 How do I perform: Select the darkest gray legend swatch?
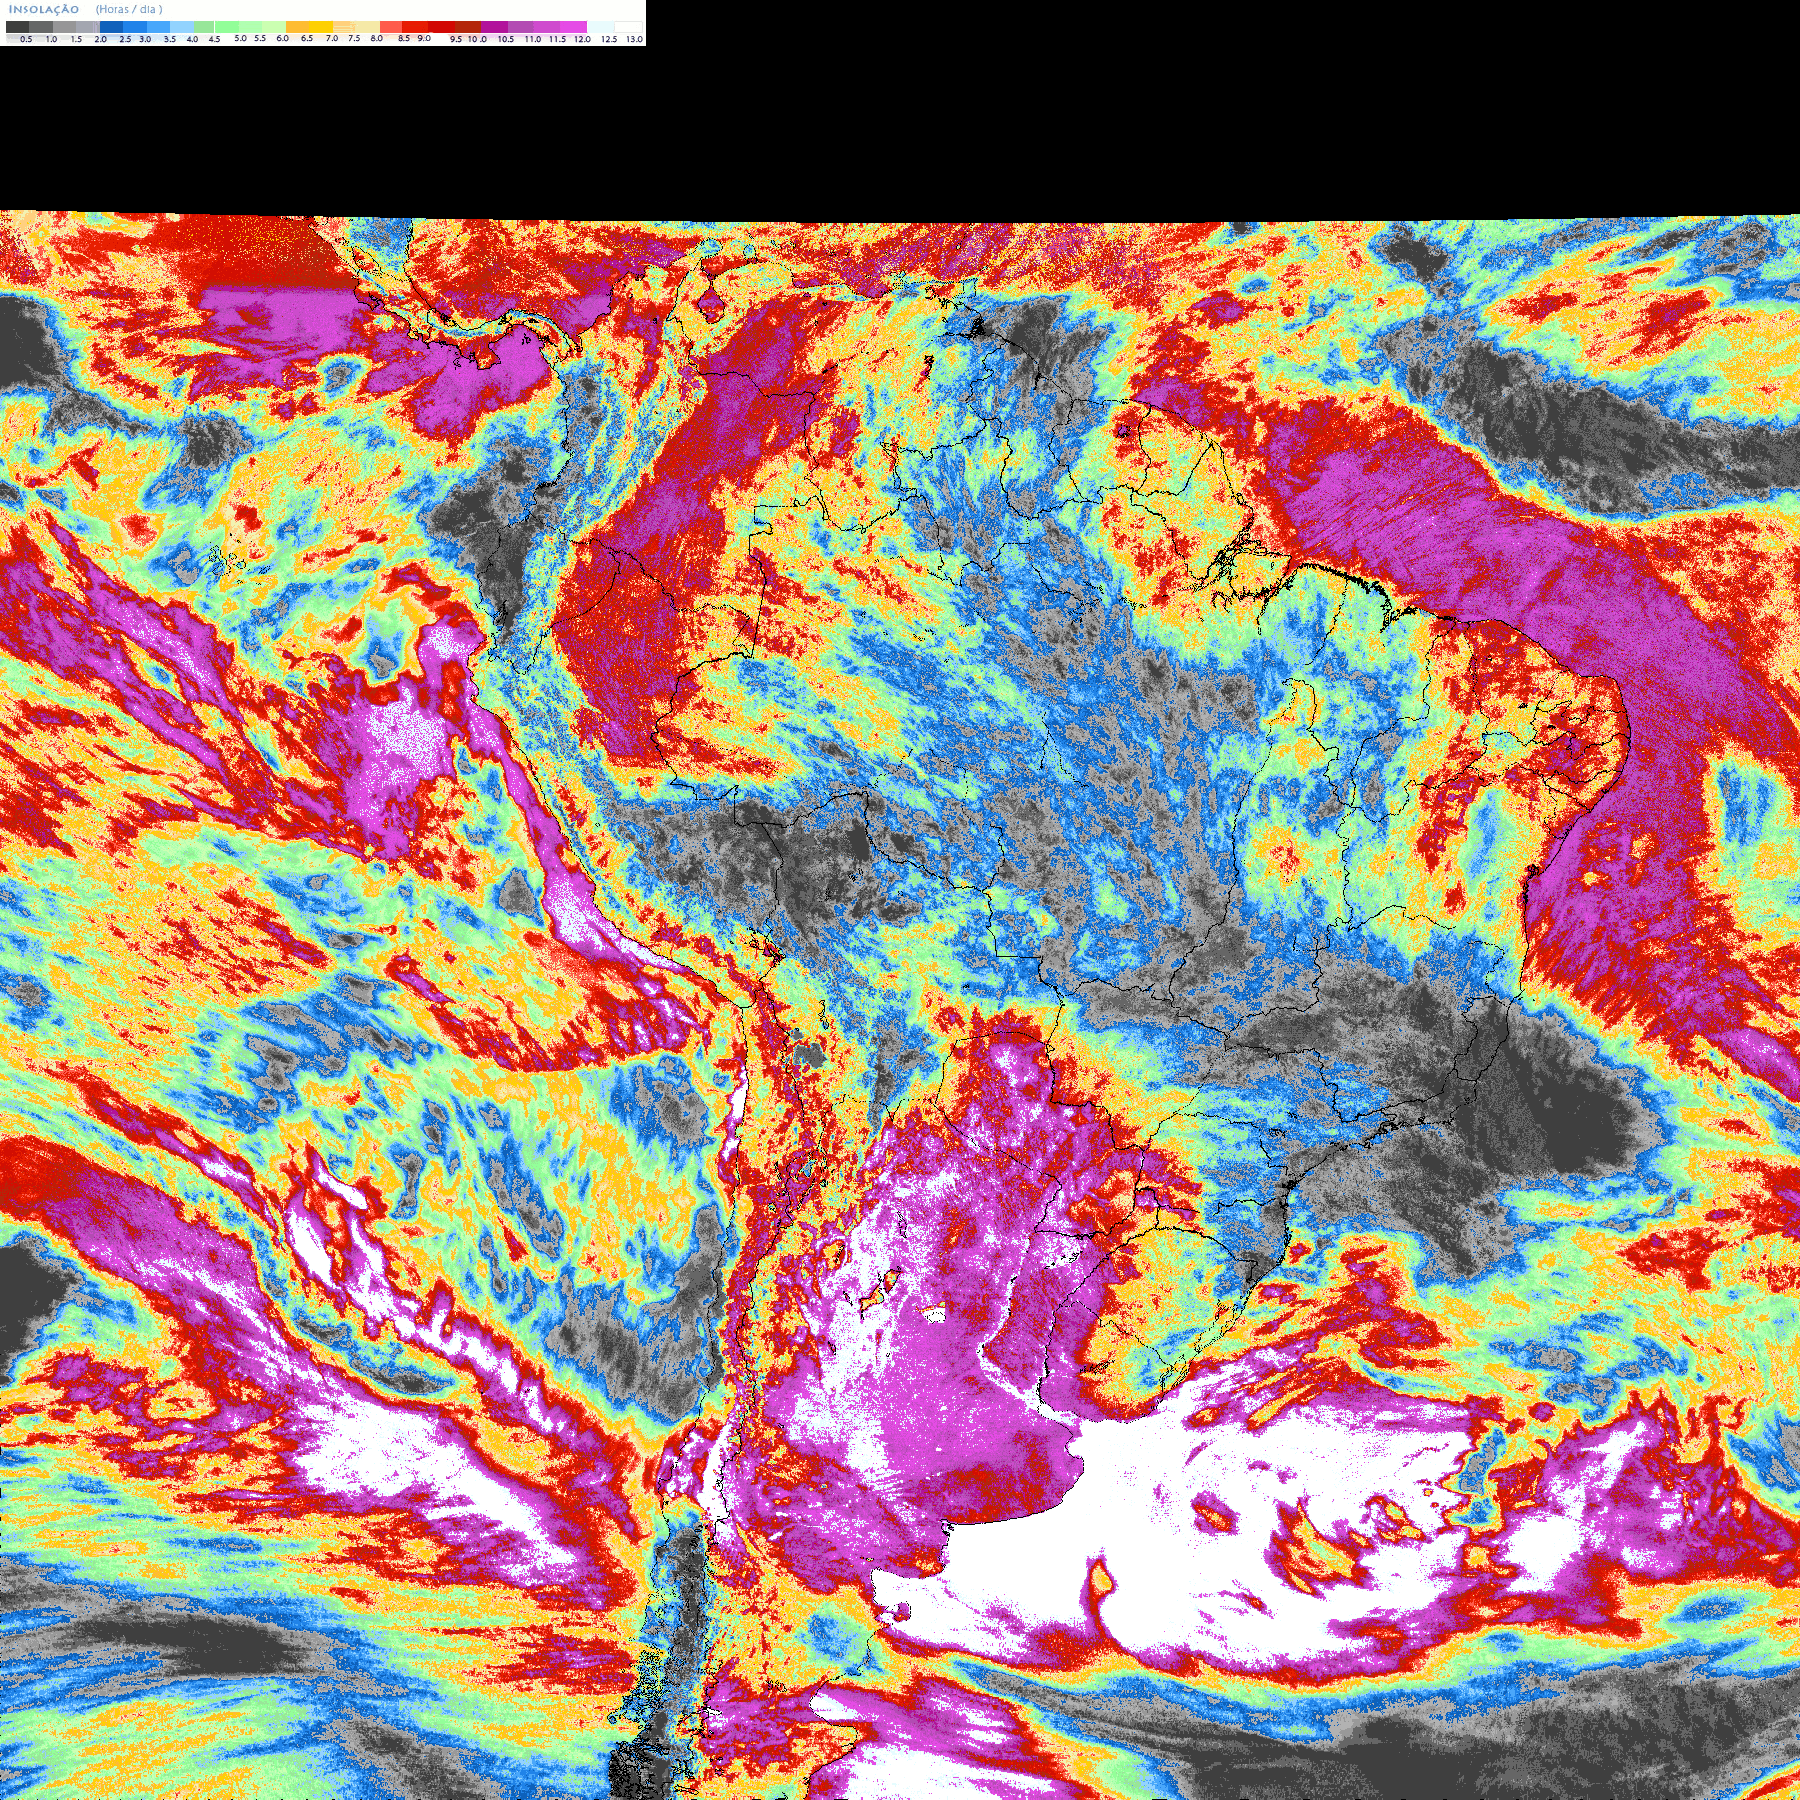click(17, 27)
